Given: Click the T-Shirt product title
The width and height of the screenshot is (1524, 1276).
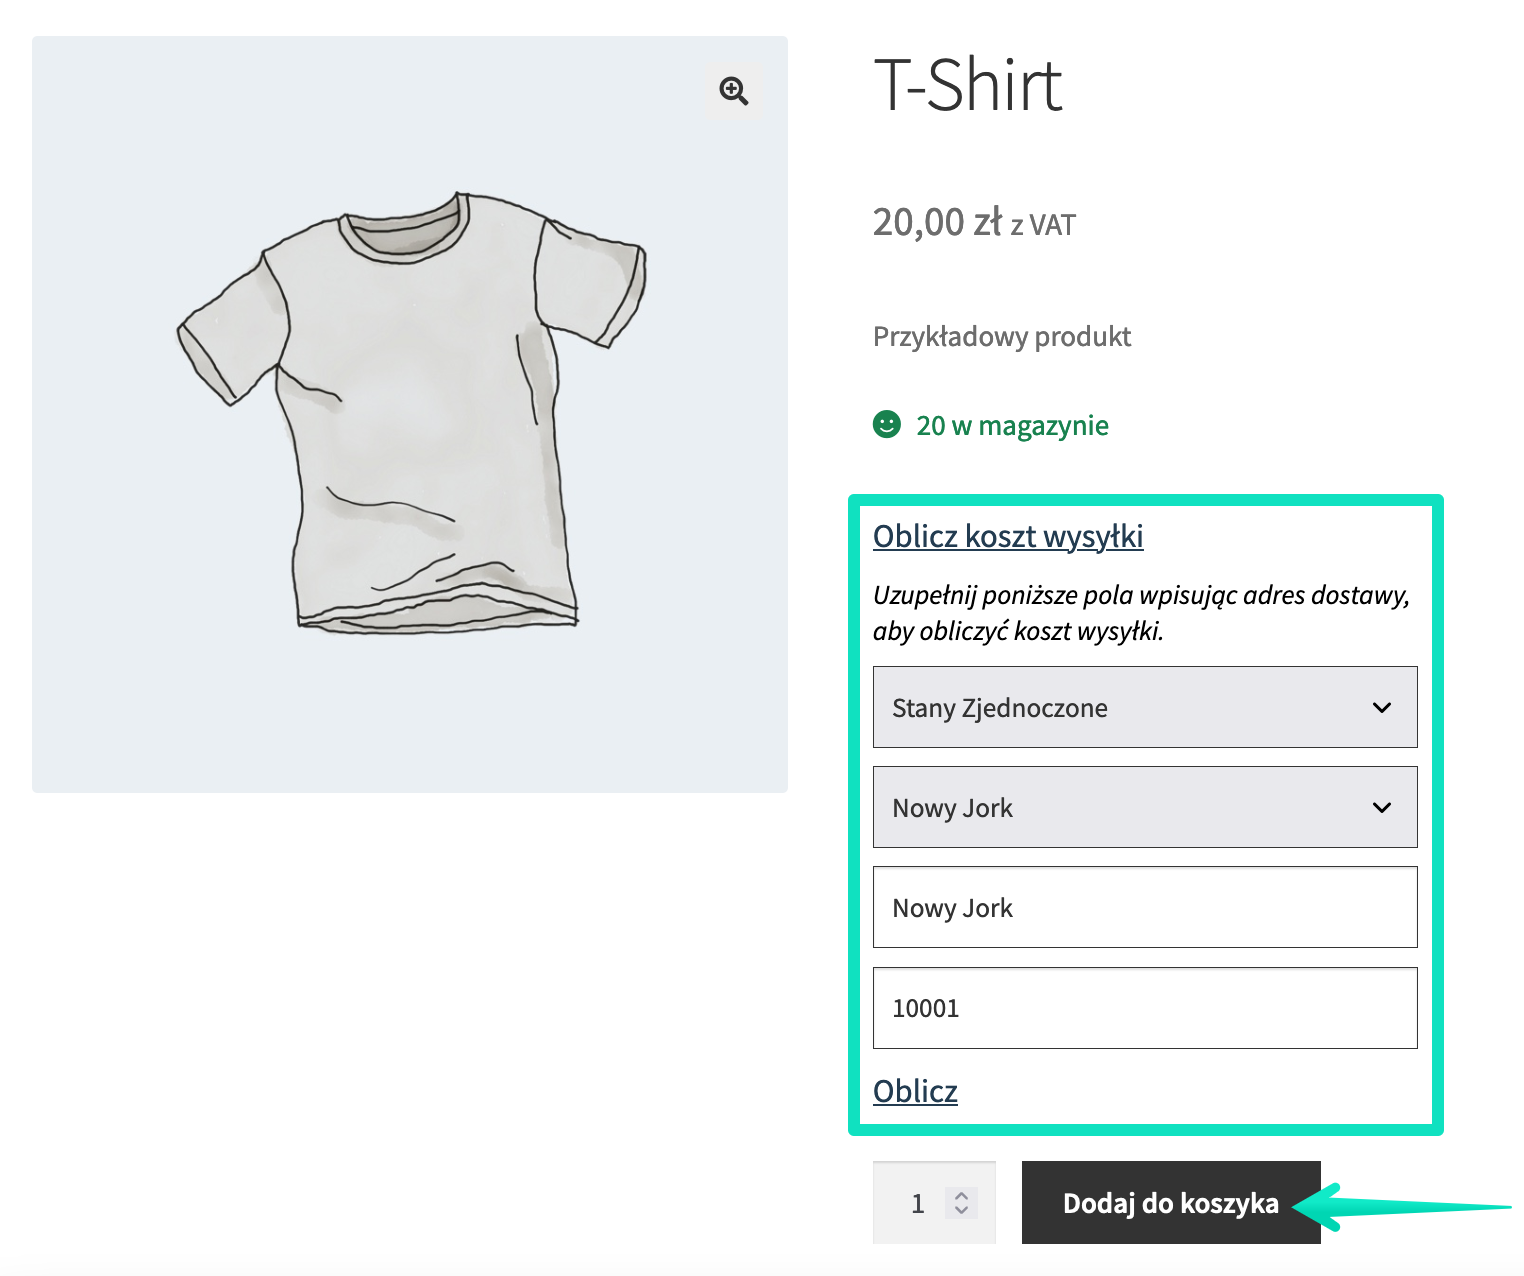Looking at the screenshot, I should (x=967, y=86).
